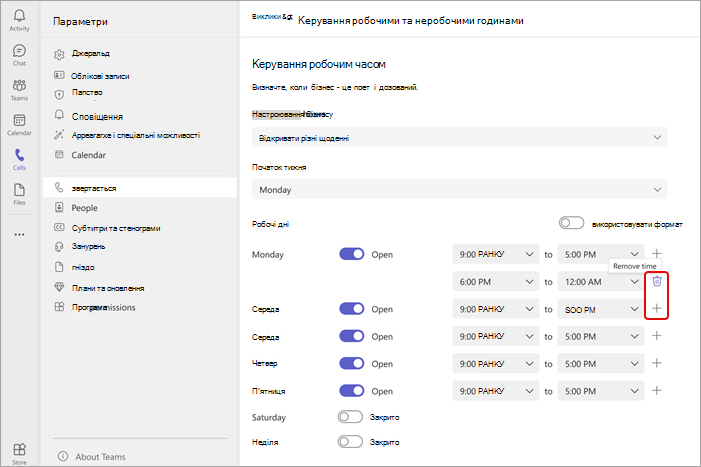
Task: Toggle Monday open switch off
Action: (351, 254)
